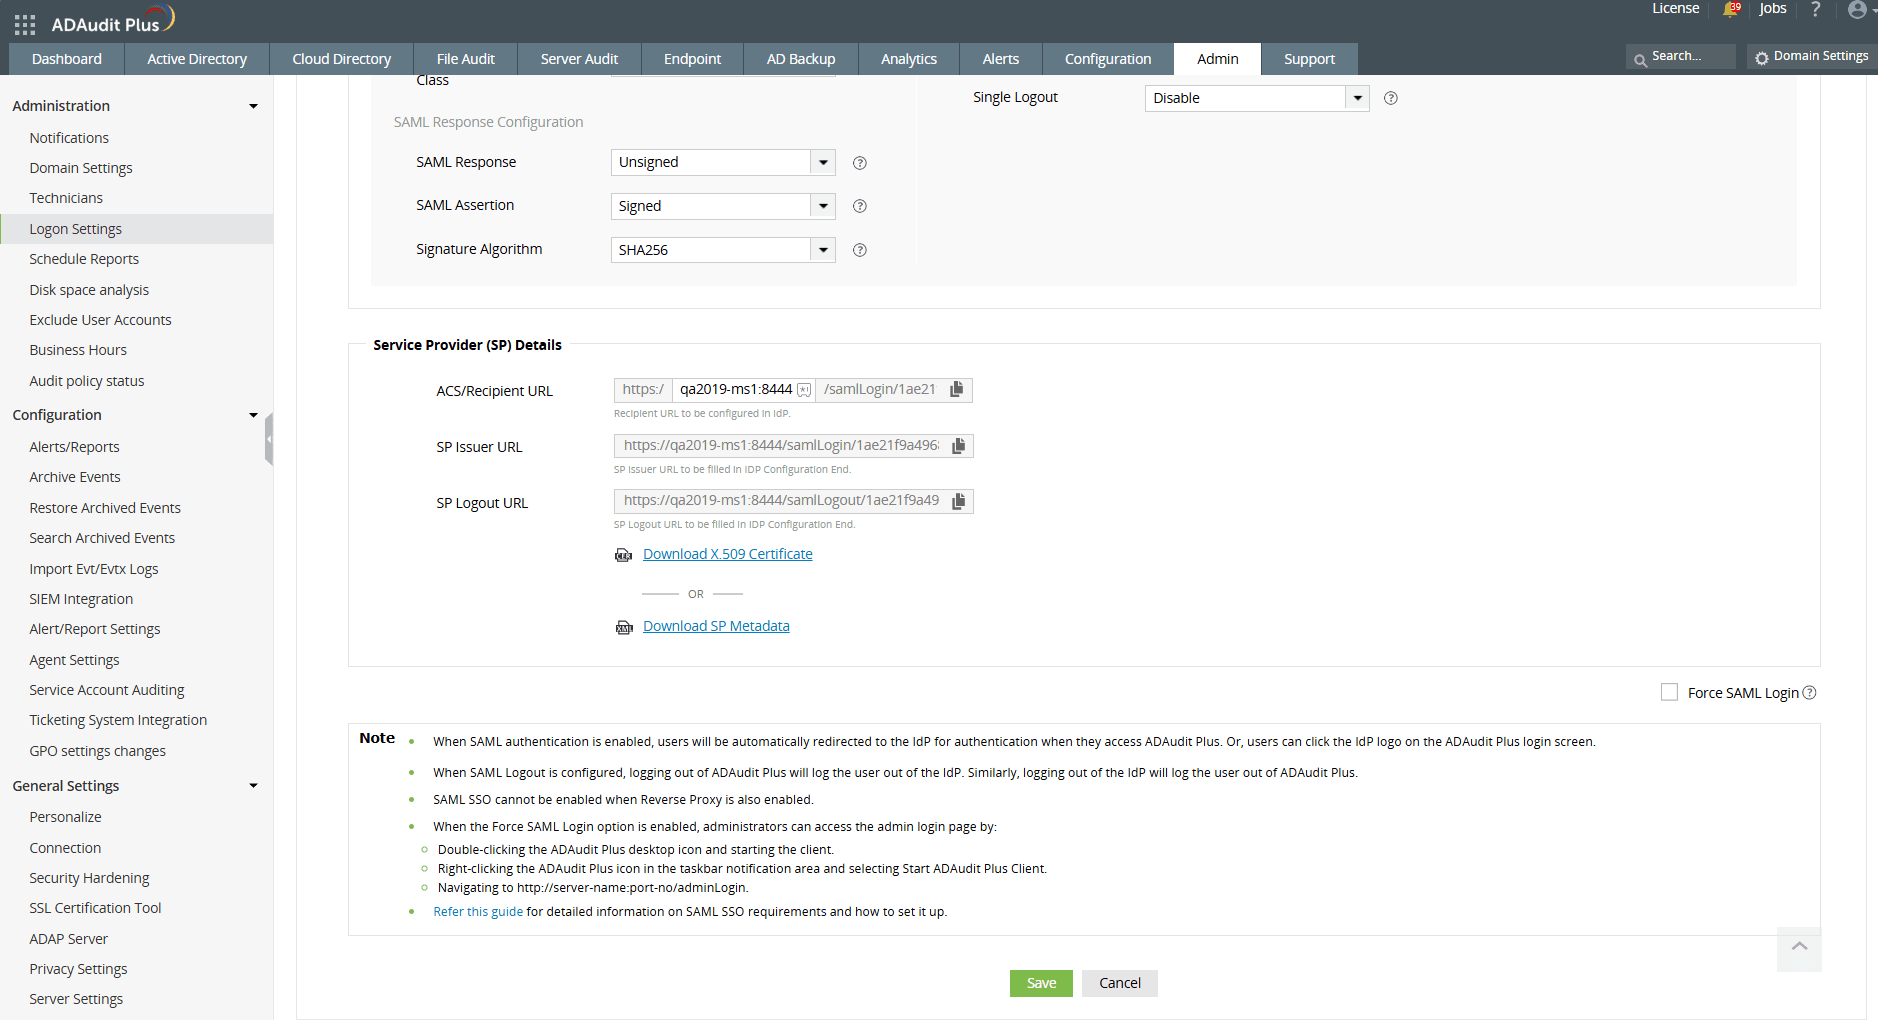Click the download icon beside X.509 Certificate

(x=623, y=554)
